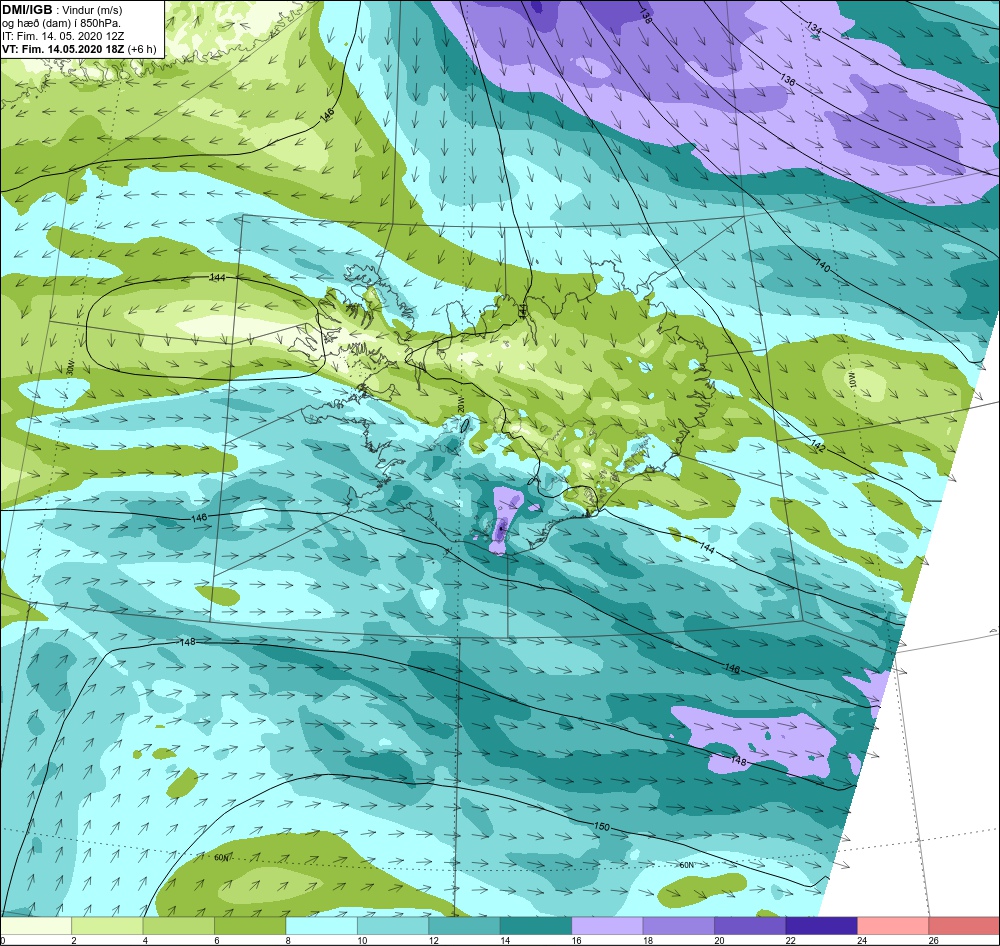The image size is (1000, 946).
Task: Select the dark teal 14–16 m/s legend swatch
Action: 536,926
